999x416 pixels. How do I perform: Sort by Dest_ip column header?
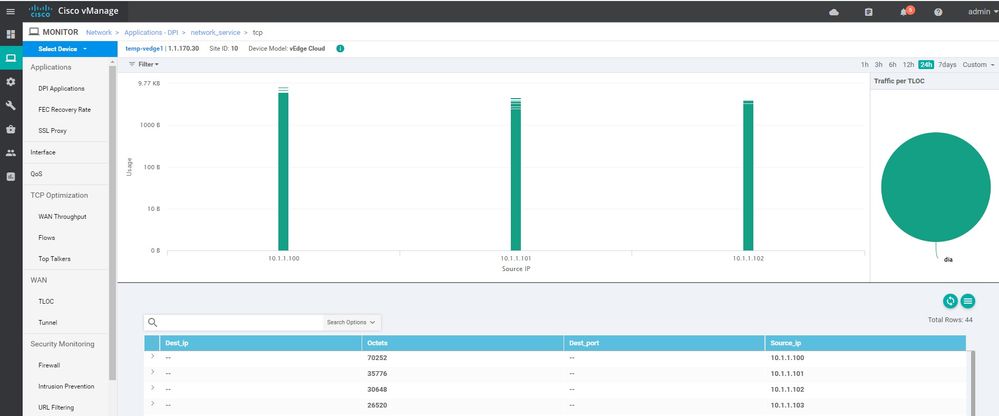point(261,343)
